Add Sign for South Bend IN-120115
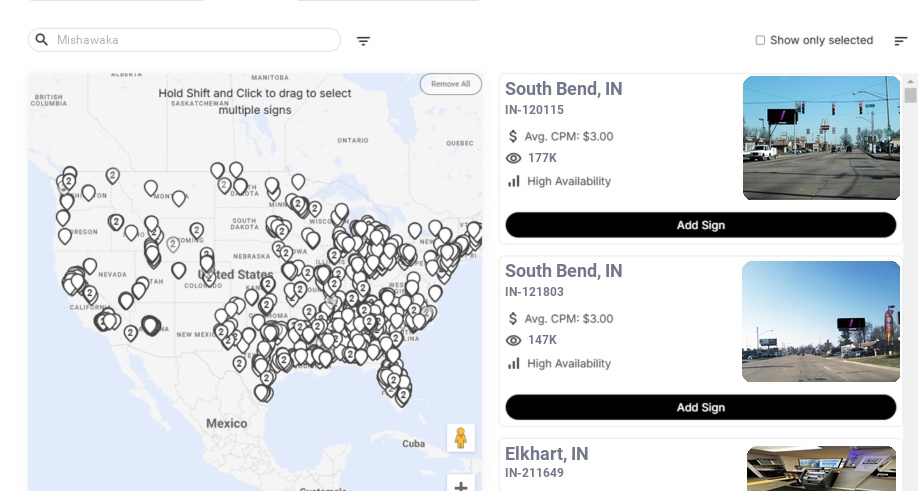 click(x=700, y=225)
